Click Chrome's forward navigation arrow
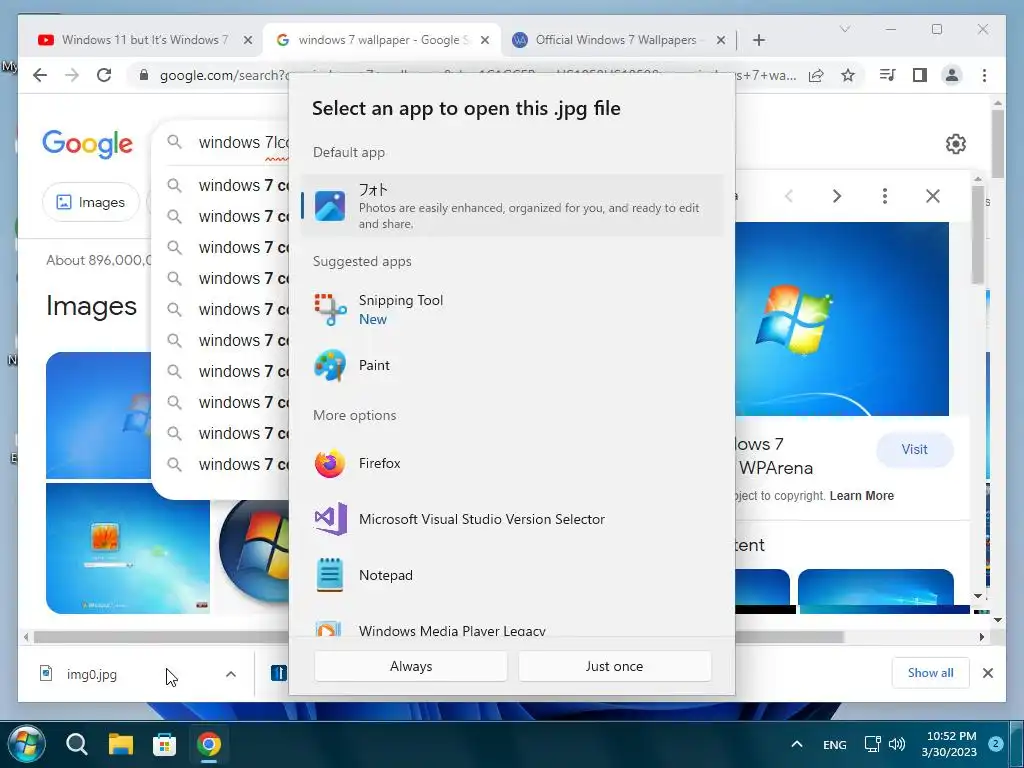The image size is (1024, 768). (x=72, y=75)
